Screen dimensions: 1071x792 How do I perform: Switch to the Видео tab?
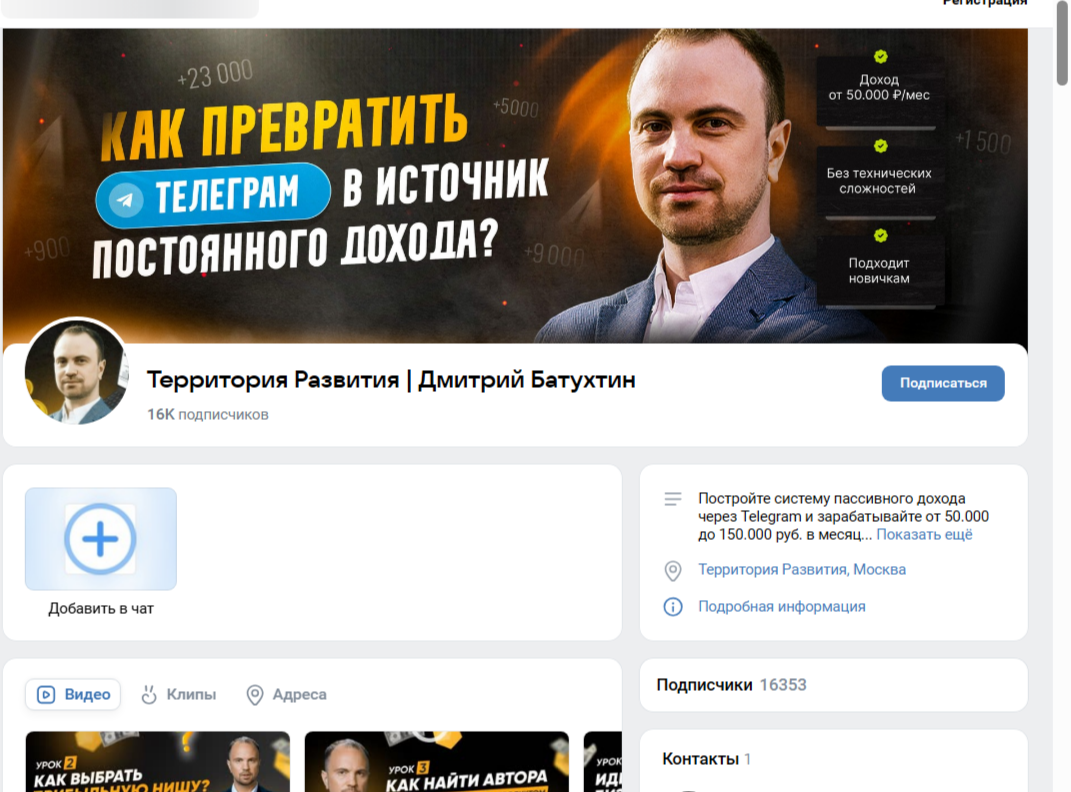tap(73, 694)
